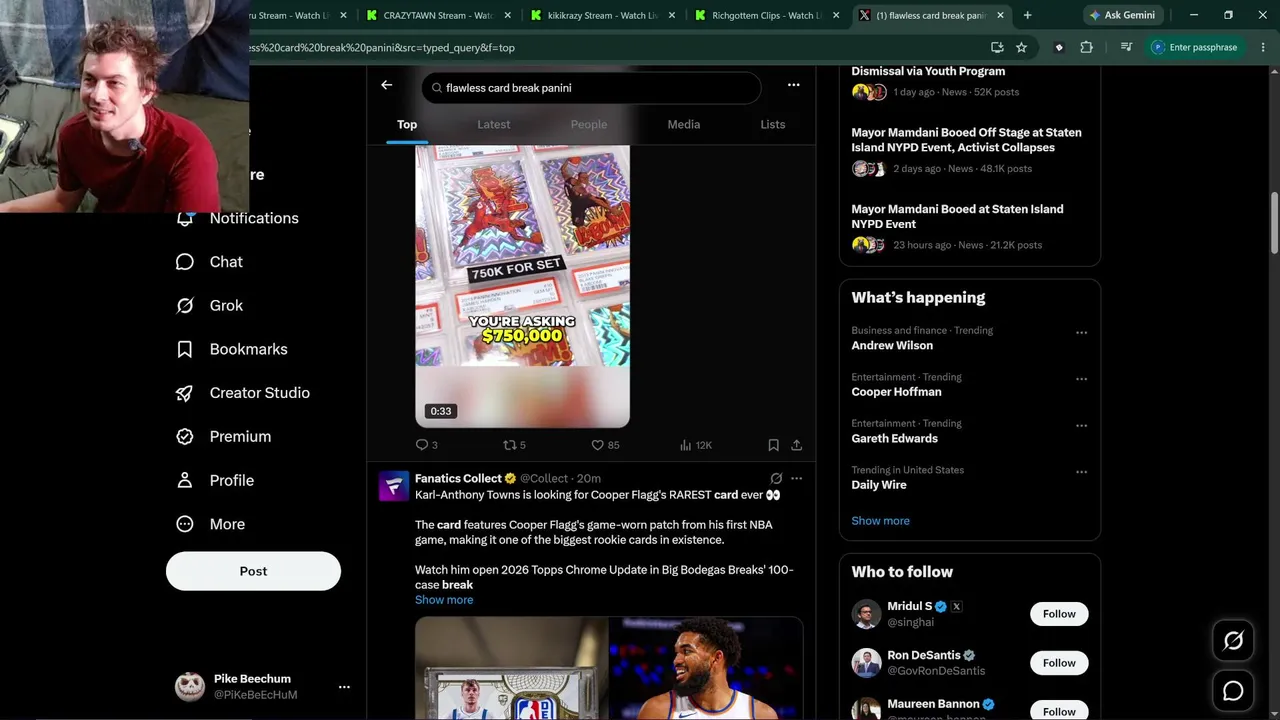Follow Mridul S
This screenshot has height=720, width=1280.
point(1059,614)
